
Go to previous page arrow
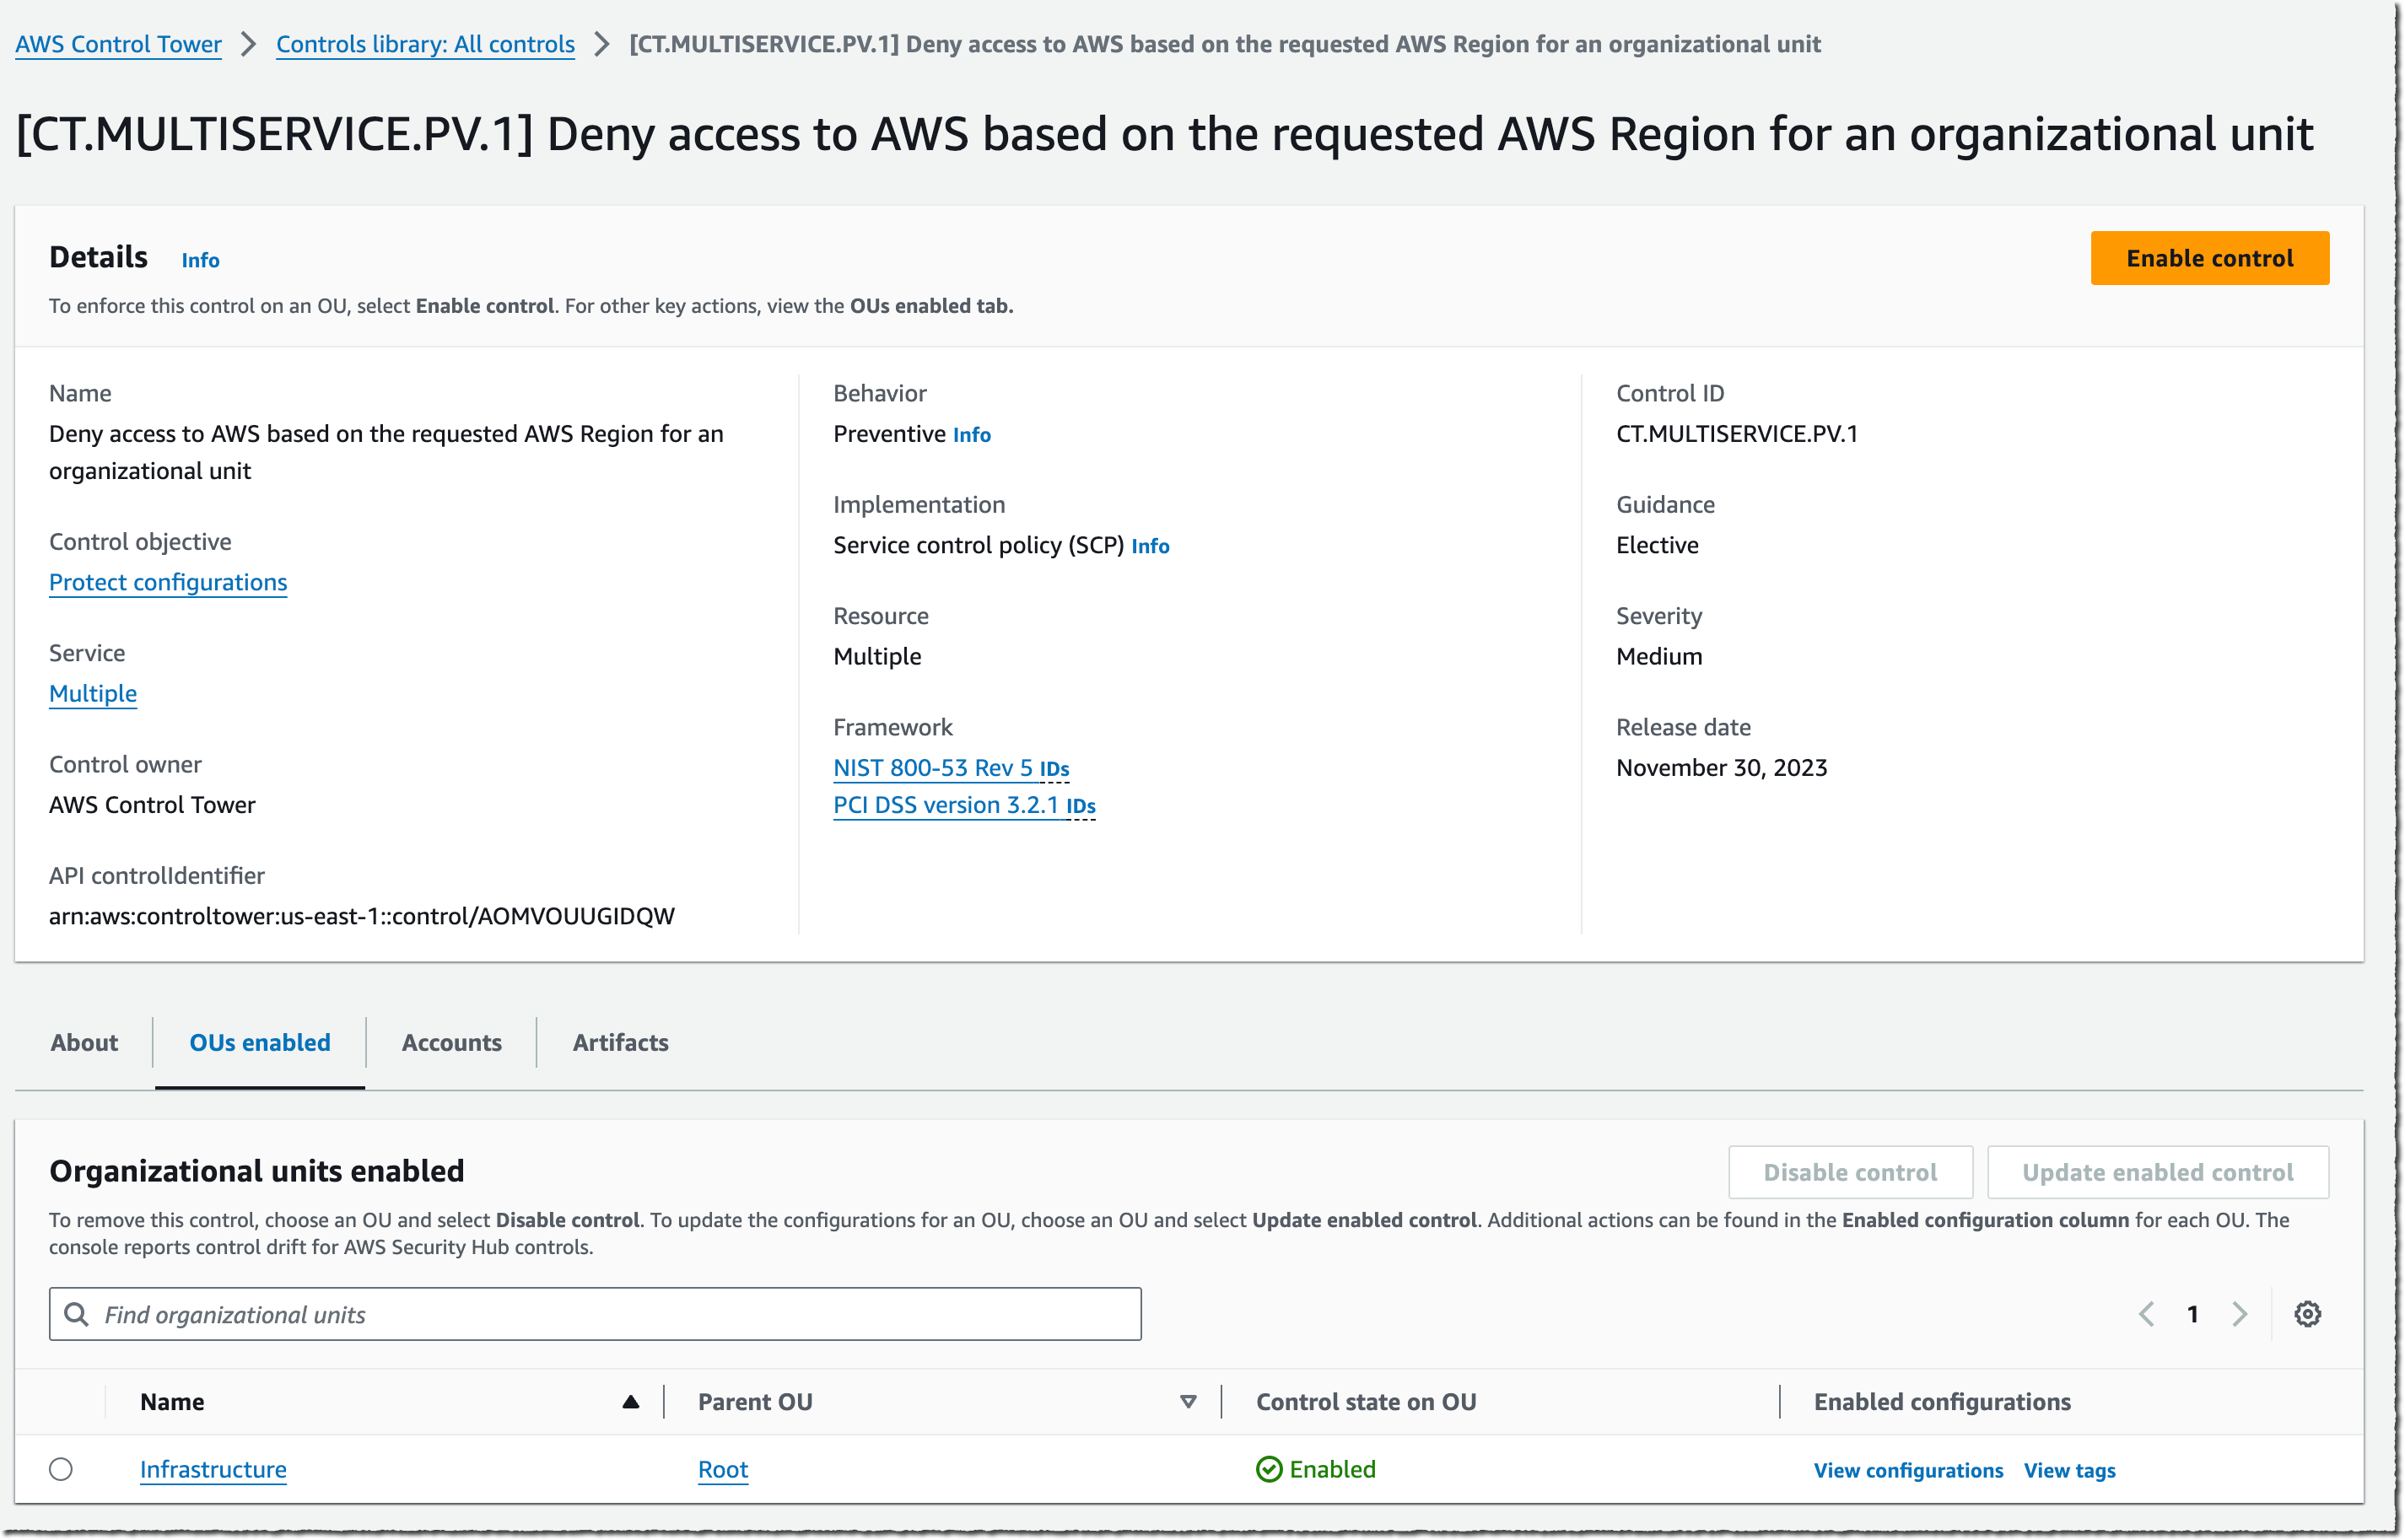[x=2146, y=1314]
